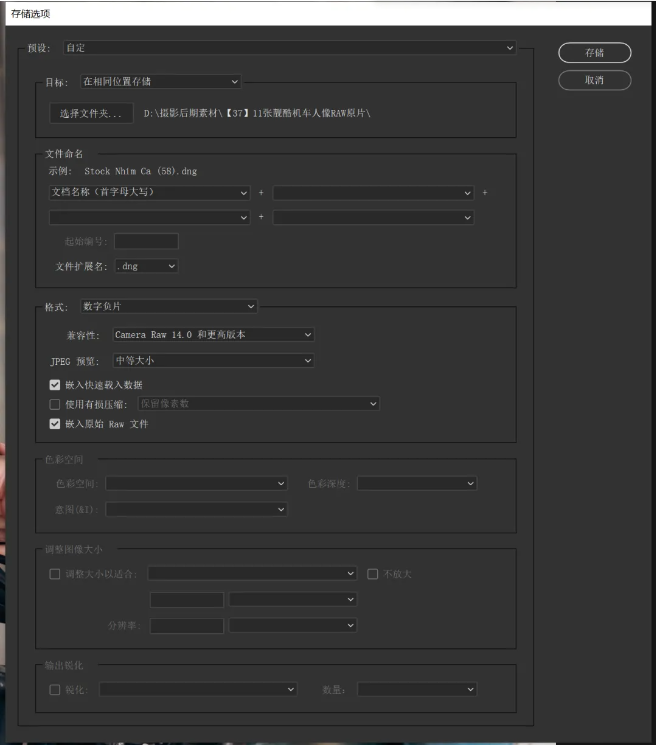The image size is (656, 745).
Task: Click the 存储 (Save) button
Action: pyautogui.click(x=594, y=53)
